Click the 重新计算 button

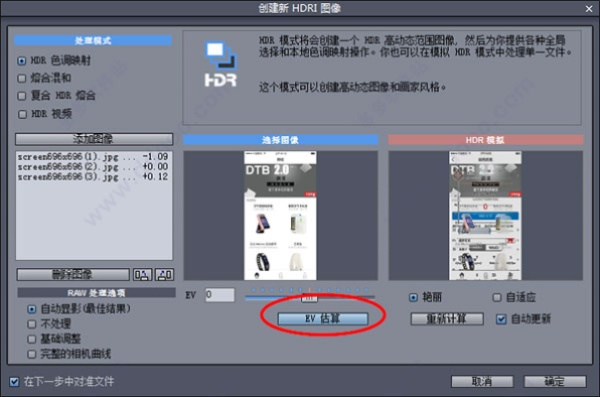coord(447,319)
